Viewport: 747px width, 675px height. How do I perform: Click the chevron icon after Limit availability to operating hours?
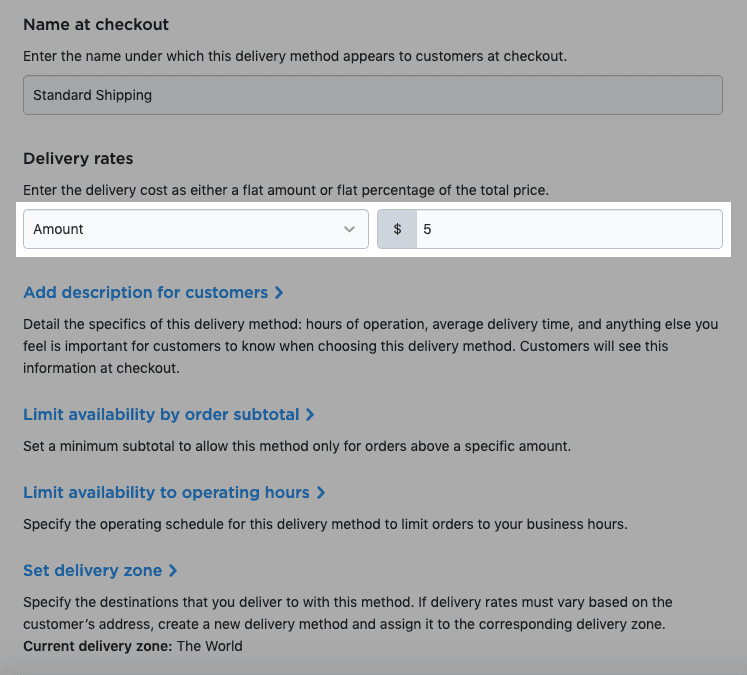pyautogui.click(x=320, y=493)
